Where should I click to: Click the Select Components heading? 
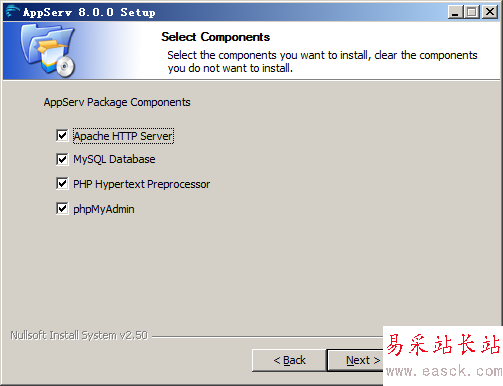pyautogui.click(x=216, y=37)
